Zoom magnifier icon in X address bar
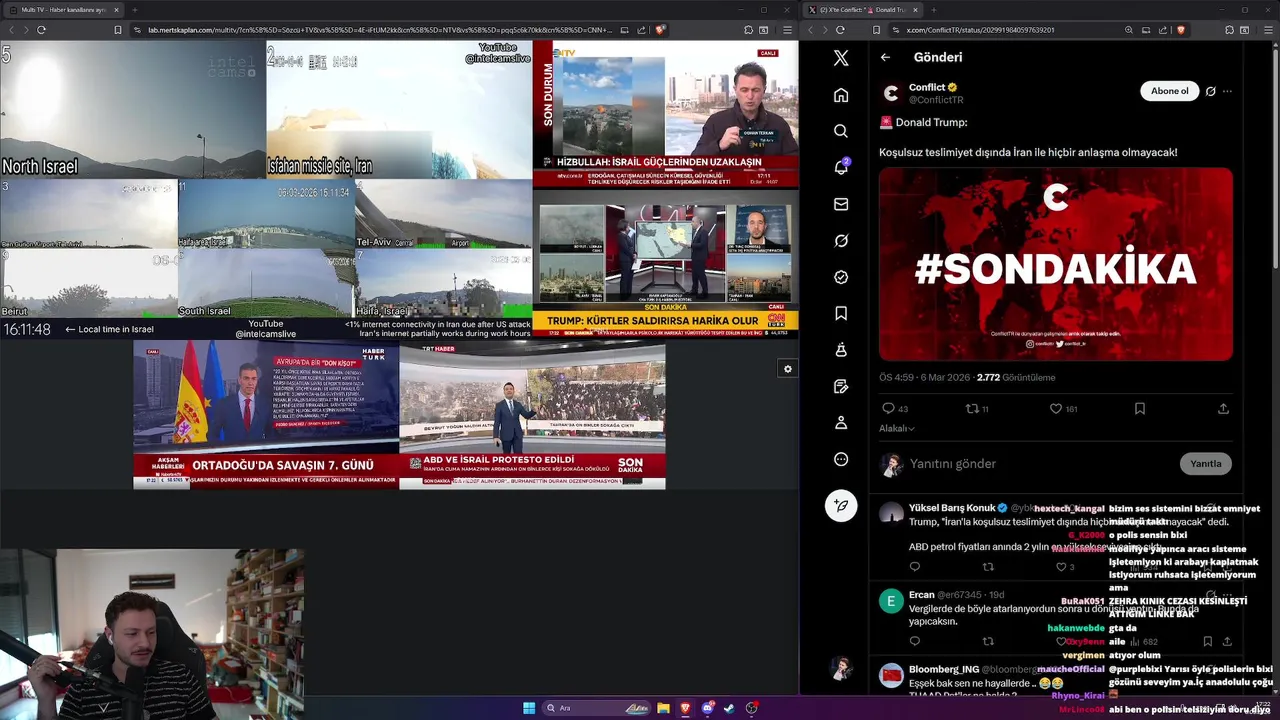This screenshot has height=720, width=1280. 1130,30
